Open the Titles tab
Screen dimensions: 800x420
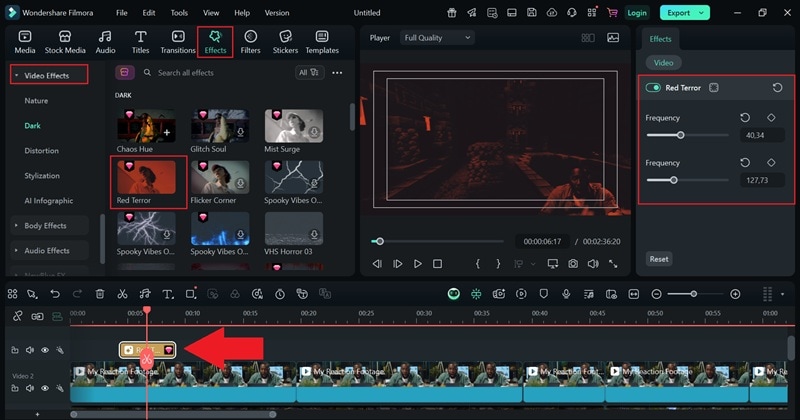click(x=140, y=42)
